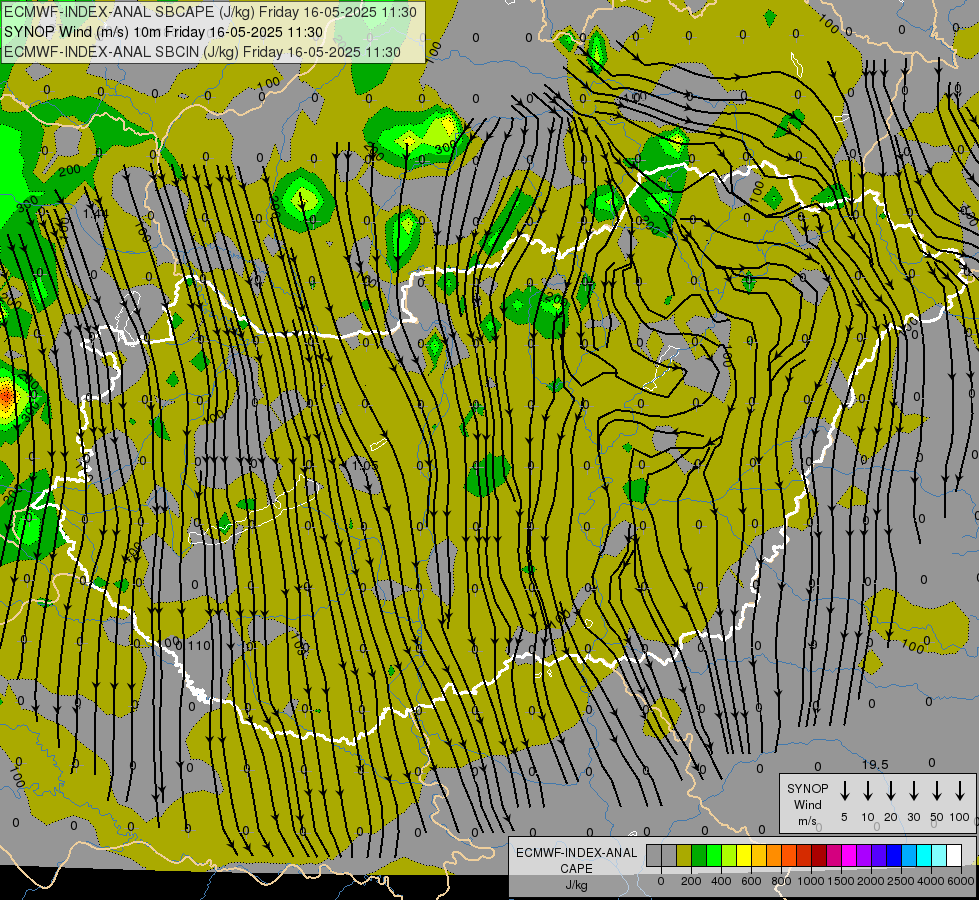Click the 'SYNOP Wind (m/s) 10m' title line
The image size is (979, 900).
click(x=163, y=32)
